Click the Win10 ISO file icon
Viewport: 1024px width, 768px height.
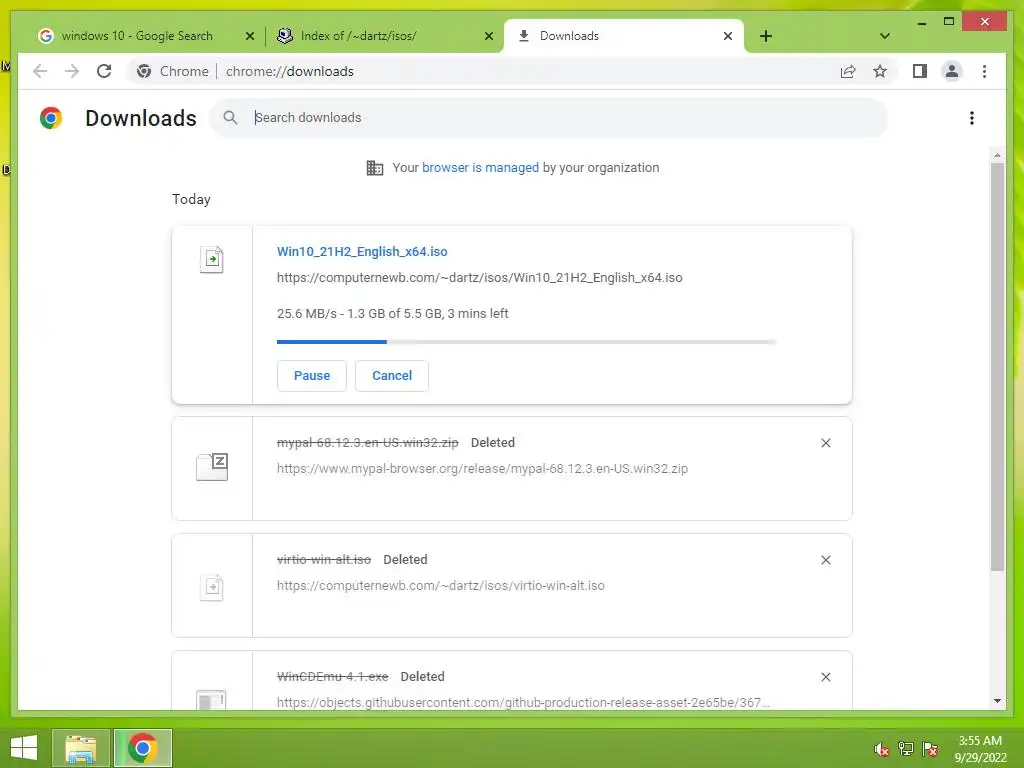pos(212,259)
